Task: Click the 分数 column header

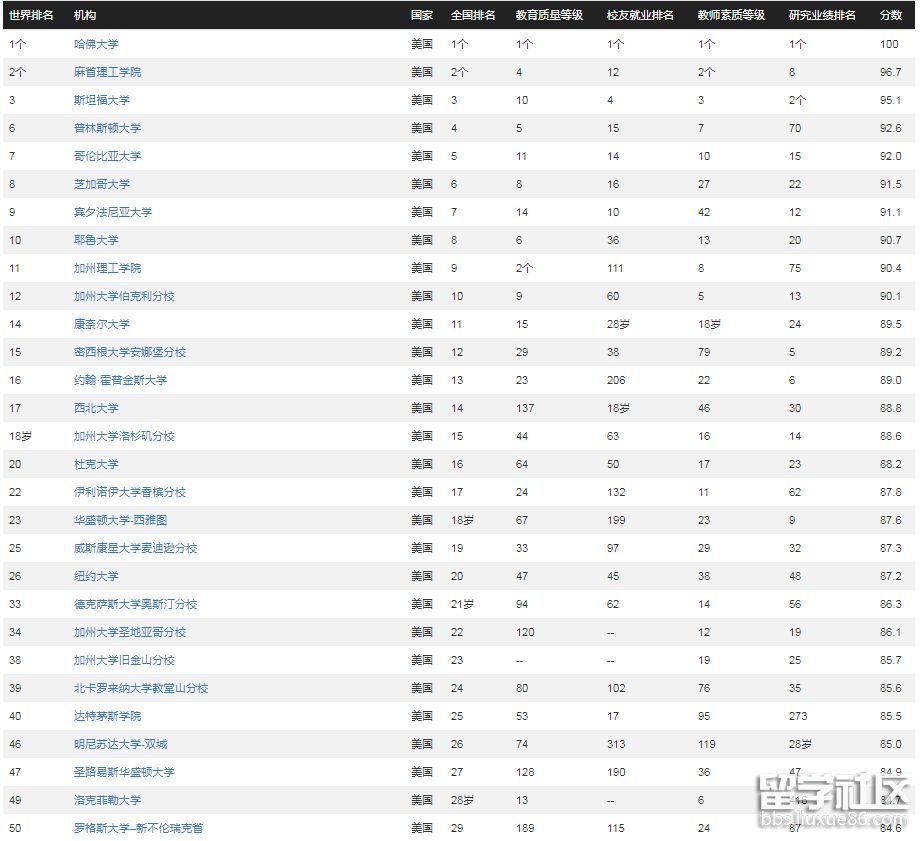Action: [890, 16]
